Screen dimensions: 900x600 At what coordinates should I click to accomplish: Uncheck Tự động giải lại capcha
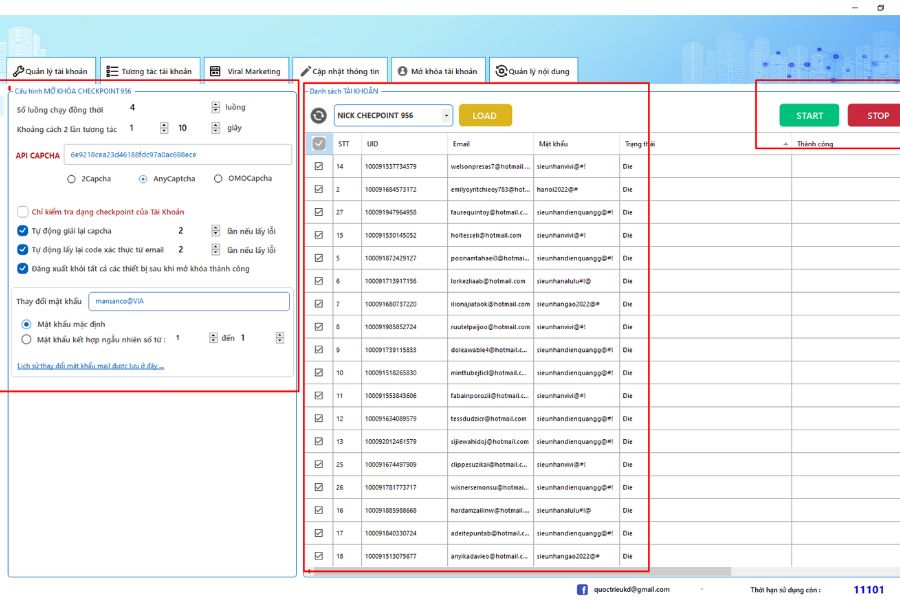[x=23, y=230]
